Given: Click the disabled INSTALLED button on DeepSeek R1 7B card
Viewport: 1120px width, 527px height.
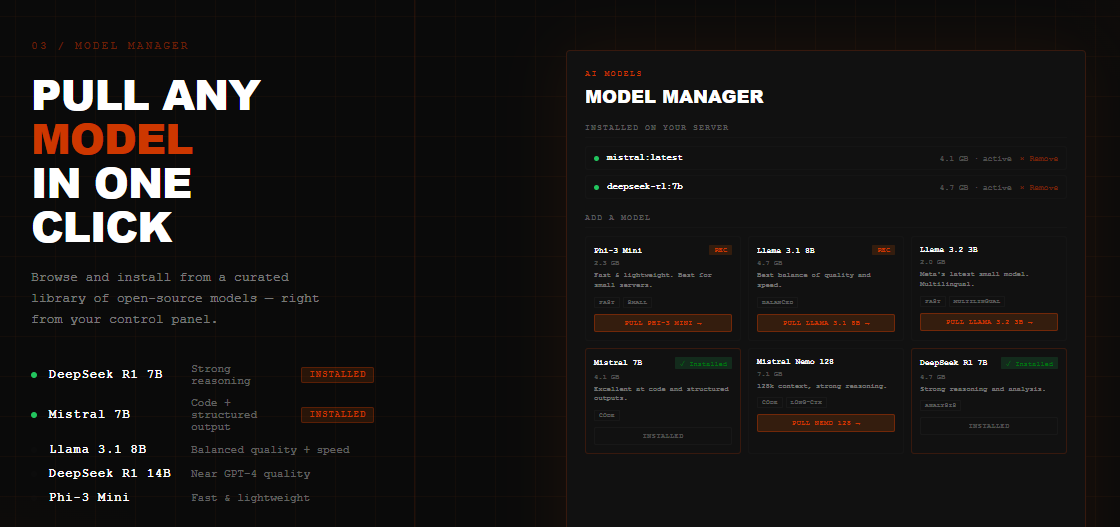Looking at the screenshot, I should click(x=989, y=426).
